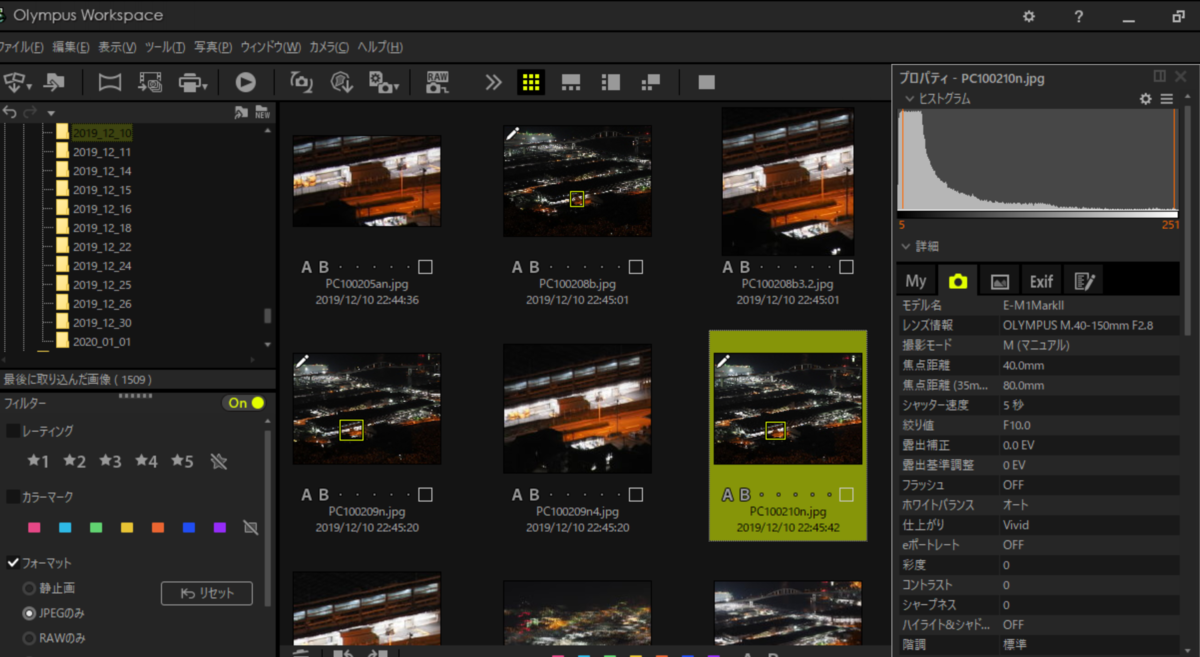Click the RAW processing icon
Screen dimensions: 1200x657
pos(438,83)
